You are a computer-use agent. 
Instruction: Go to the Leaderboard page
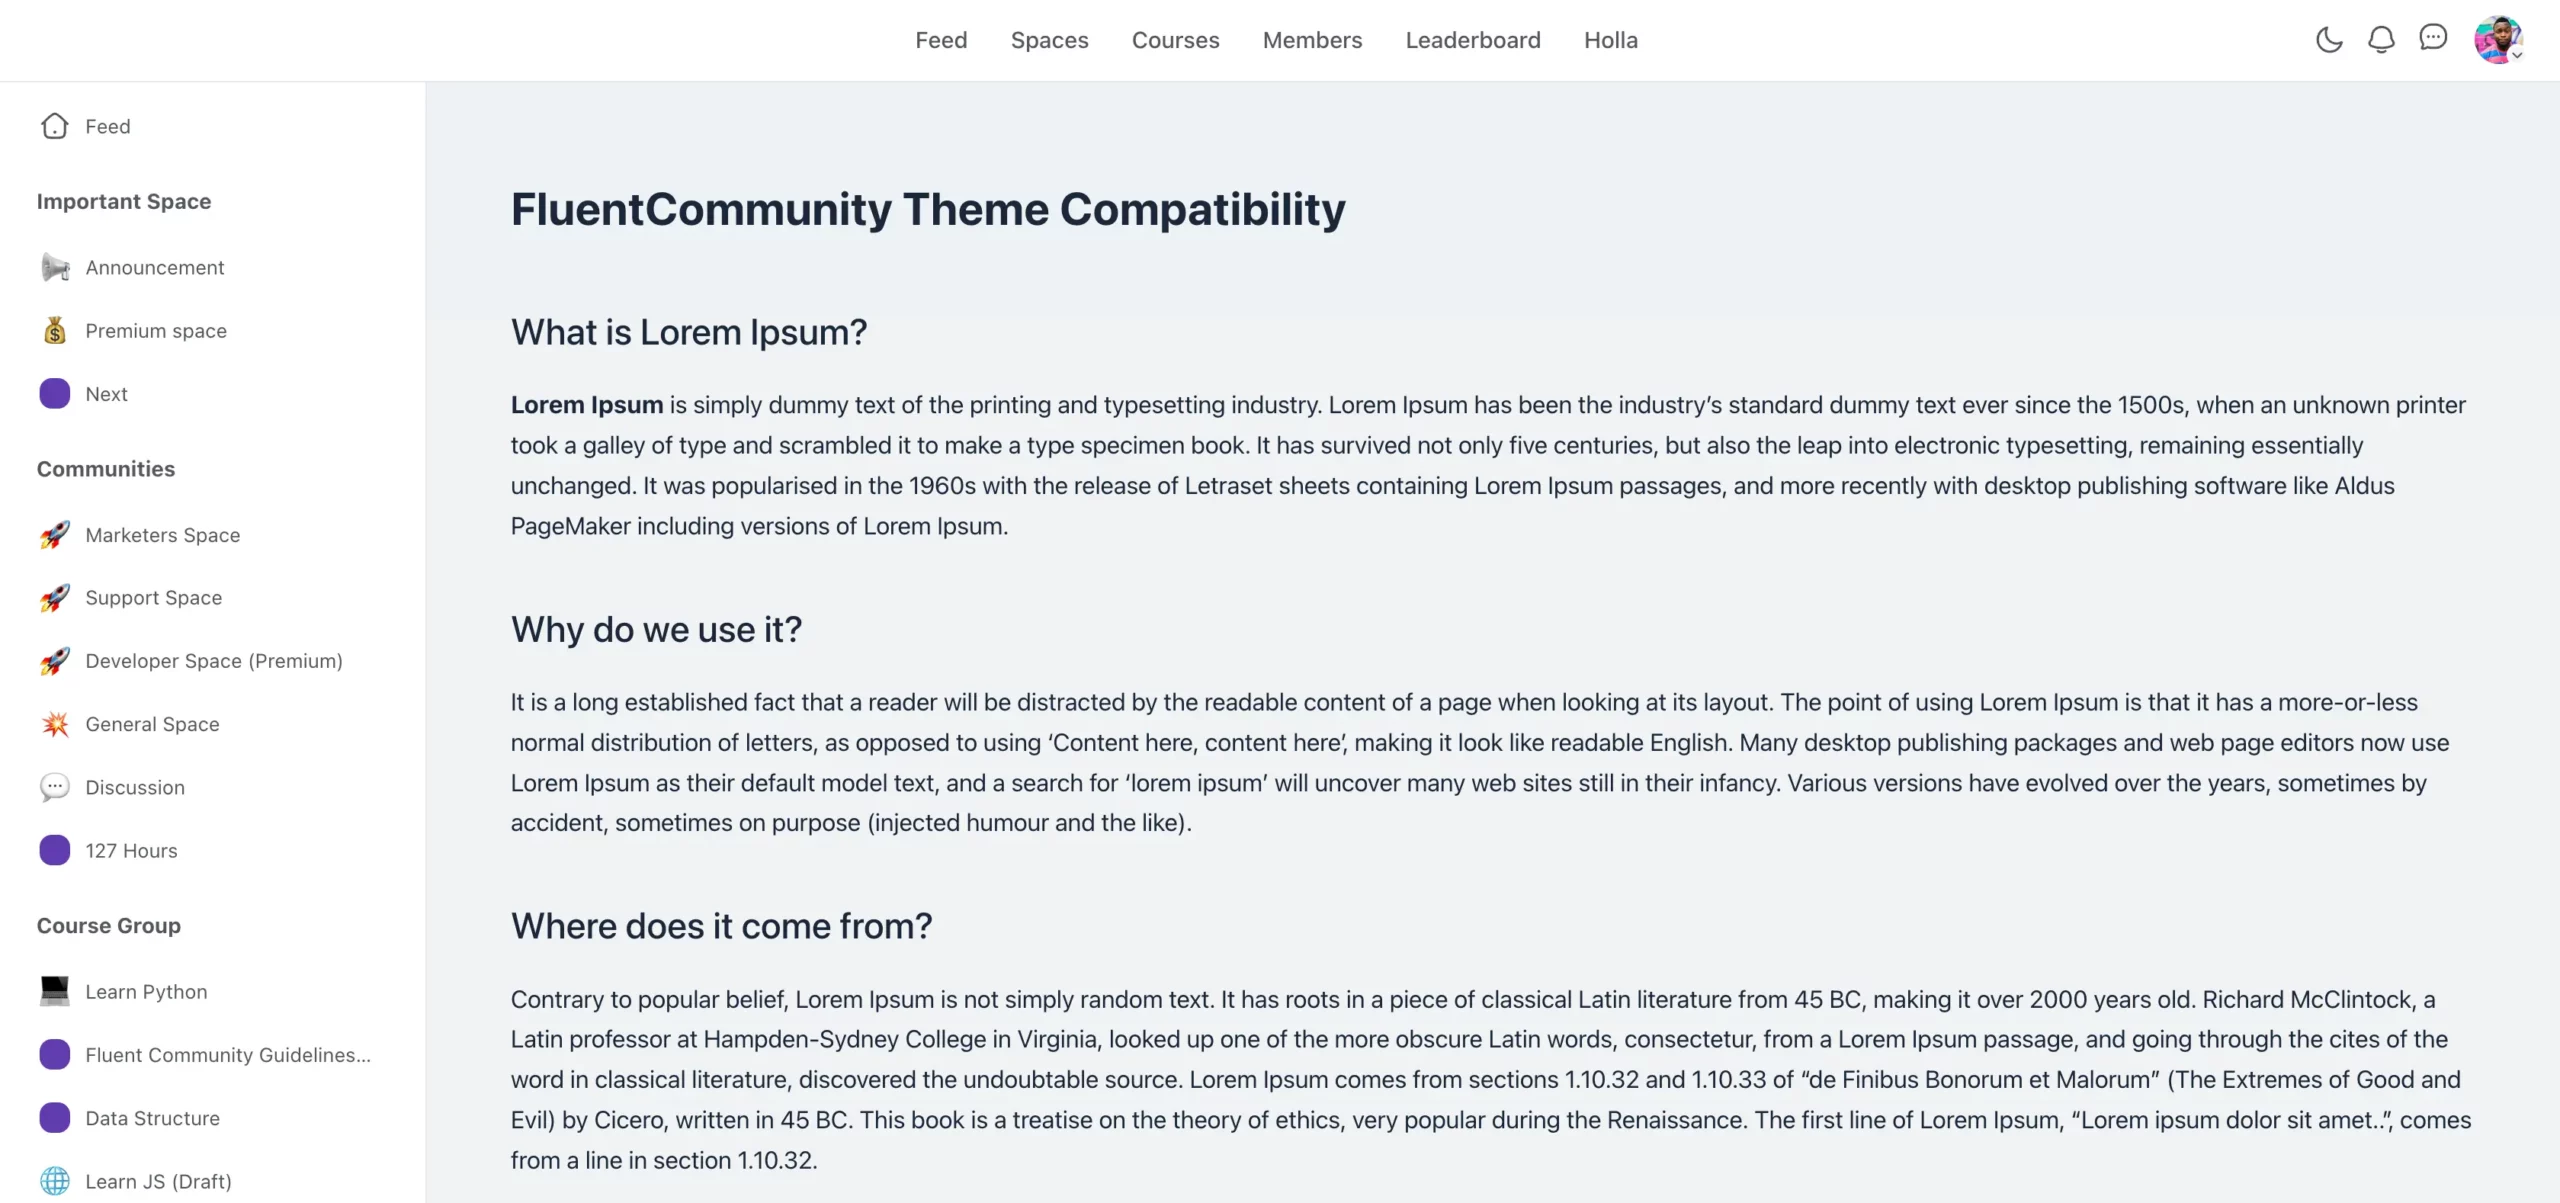click(1472, 40)
